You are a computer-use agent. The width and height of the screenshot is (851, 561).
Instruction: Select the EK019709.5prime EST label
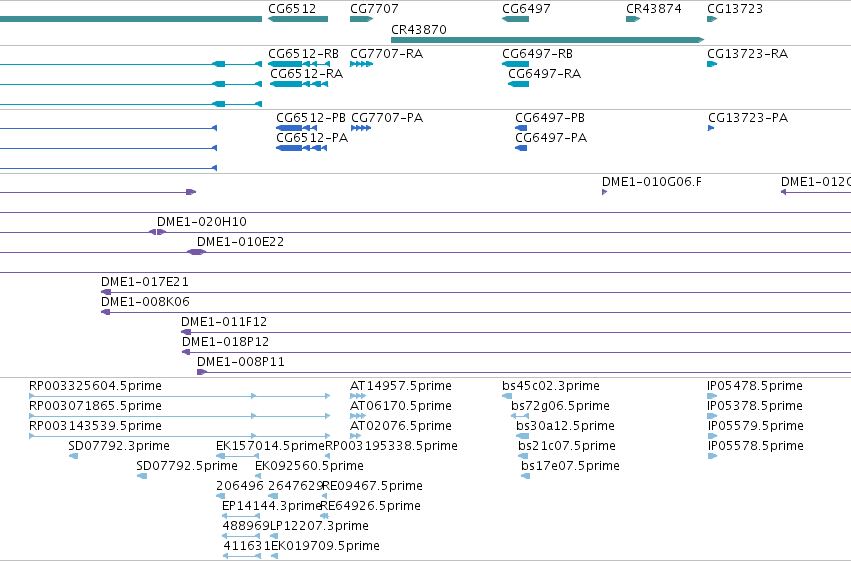[325, 547]
